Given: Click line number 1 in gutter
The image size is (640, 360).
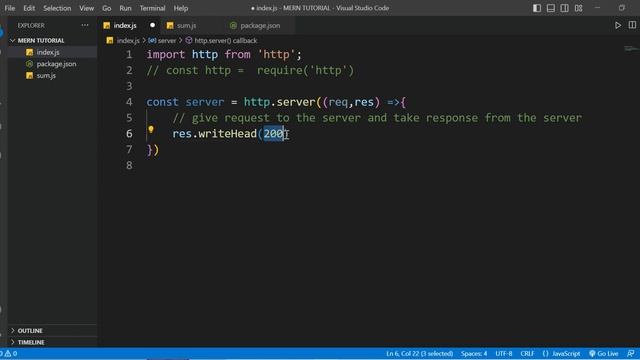Looking at the screenshot, I should [x=129, y=55].
